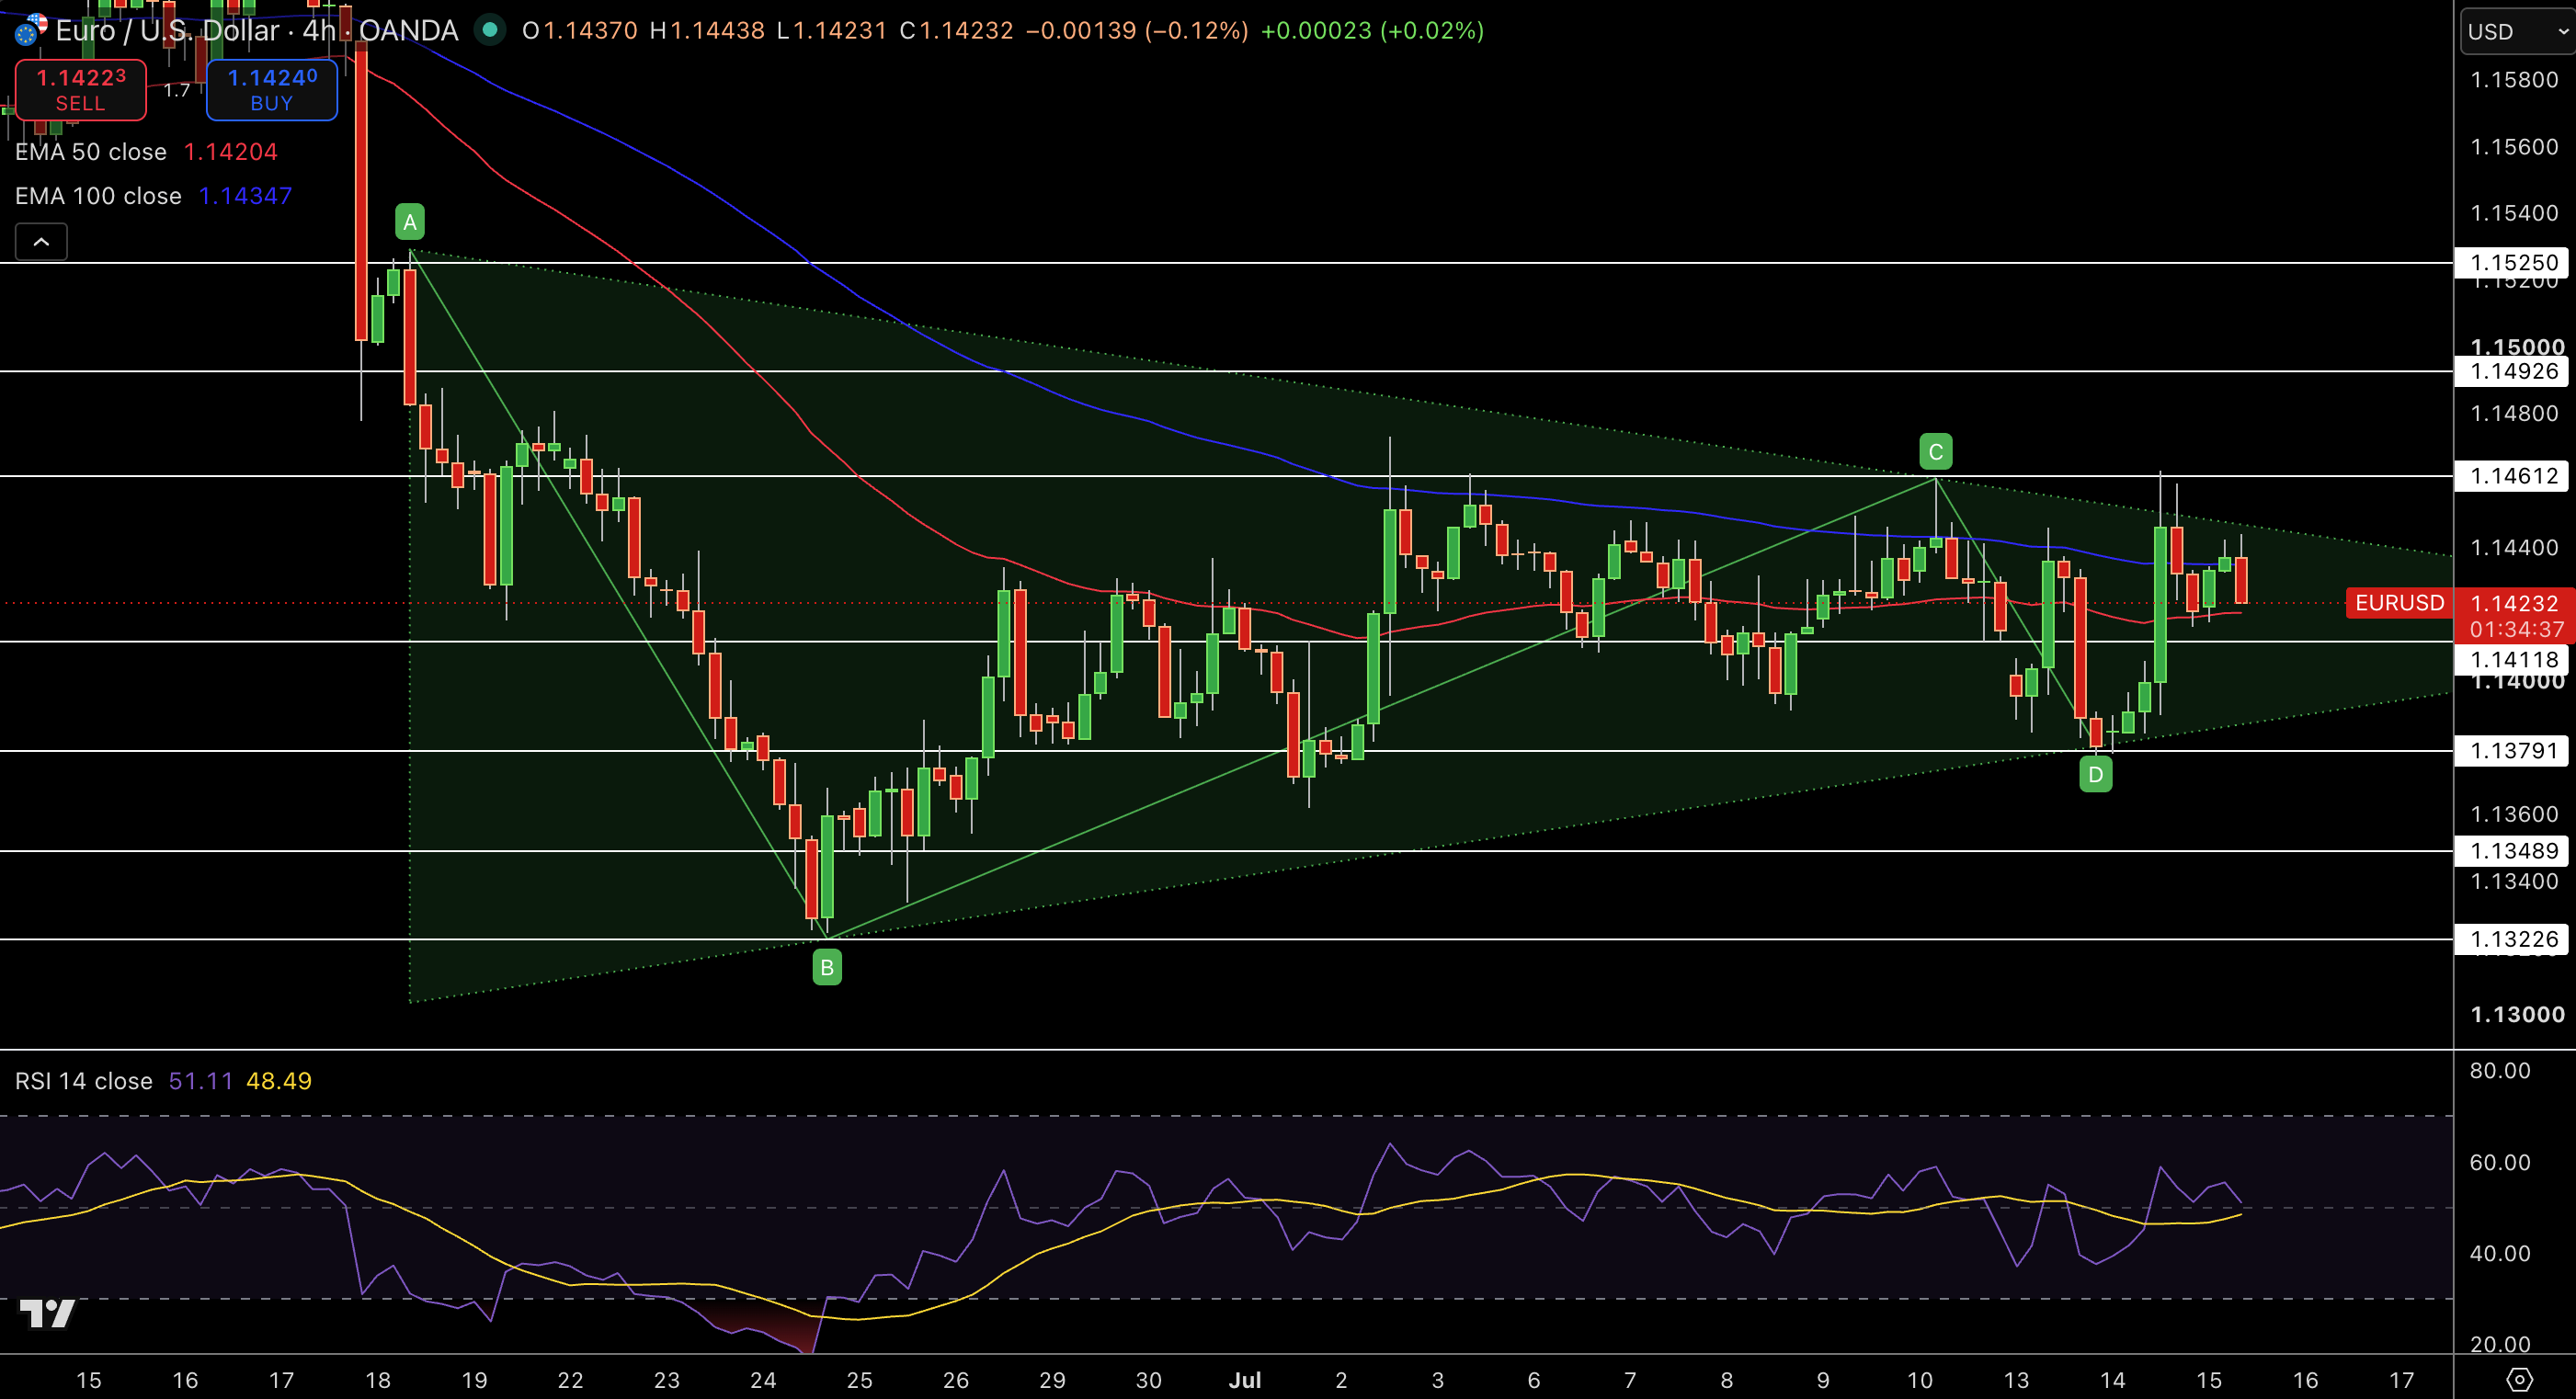The width and height of the screenshot is (2576, 1399).
Task: Click the green market status dot
Action: (x=490, y=30)
